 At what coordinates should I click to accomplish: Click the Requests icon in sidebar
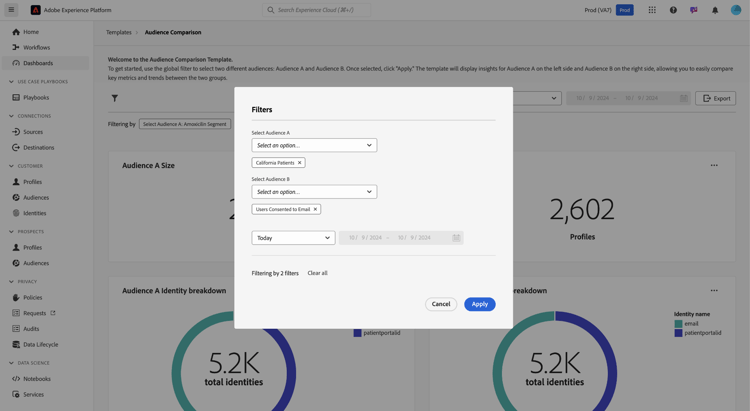click(x=16, y=313)
